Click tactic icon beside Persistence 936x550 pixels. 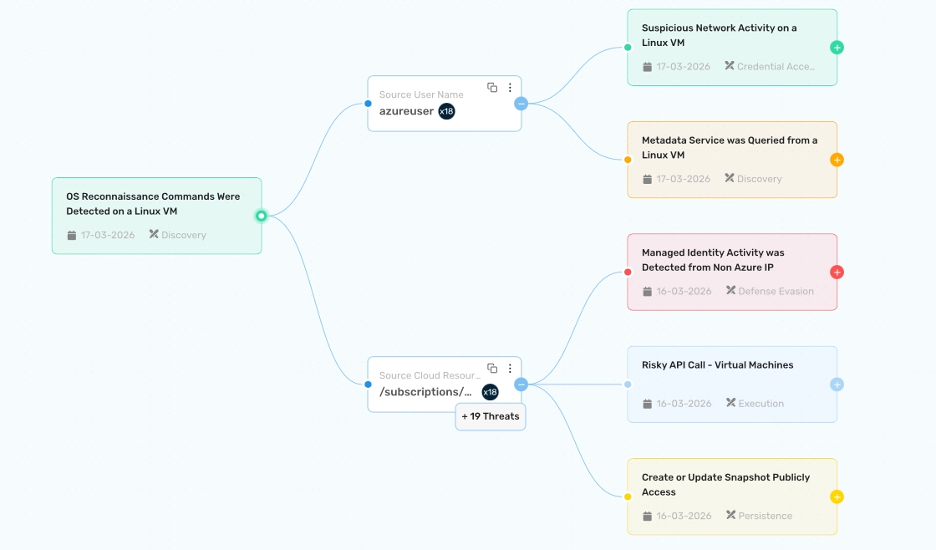pyautogui.click(x=731, y=515)
